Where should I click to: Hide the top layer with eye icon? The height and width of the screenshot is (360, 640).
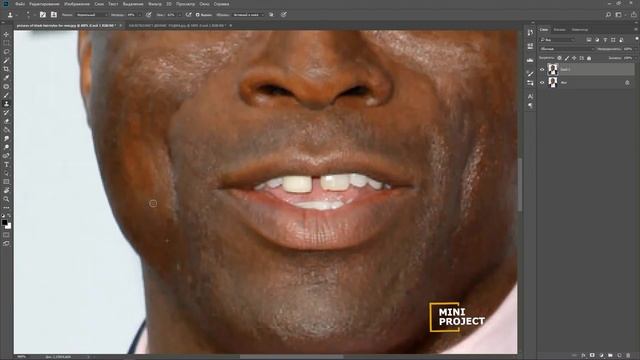(x=542, y=69)
